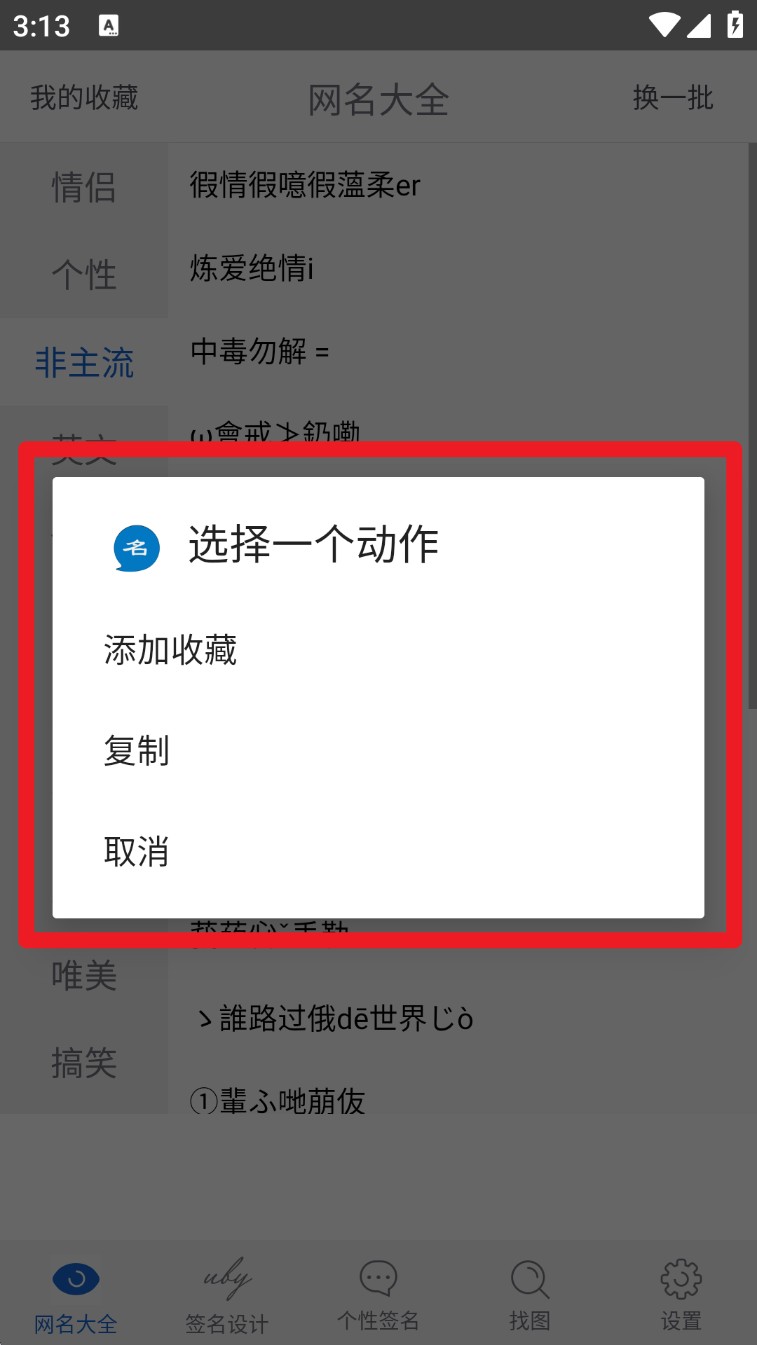Tap the battery status icon
Viewport: 757px width, 1345px height.
pyautogui.click(x=735, y=24)
